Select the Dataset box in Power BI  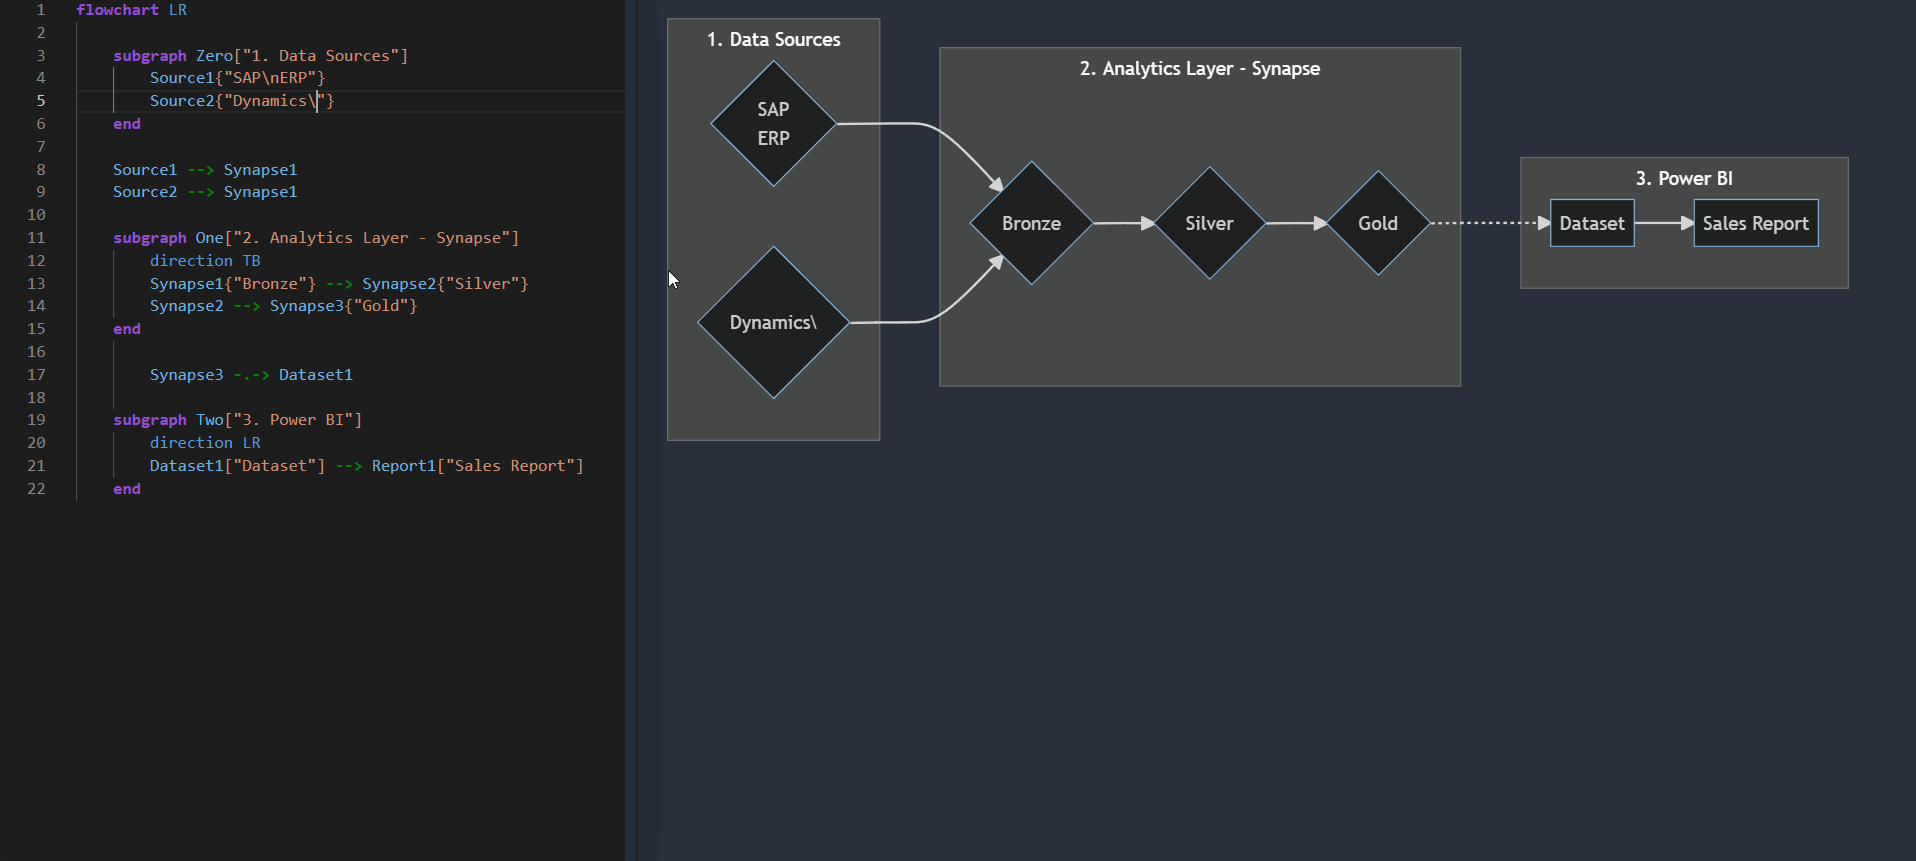[1592, 223]
